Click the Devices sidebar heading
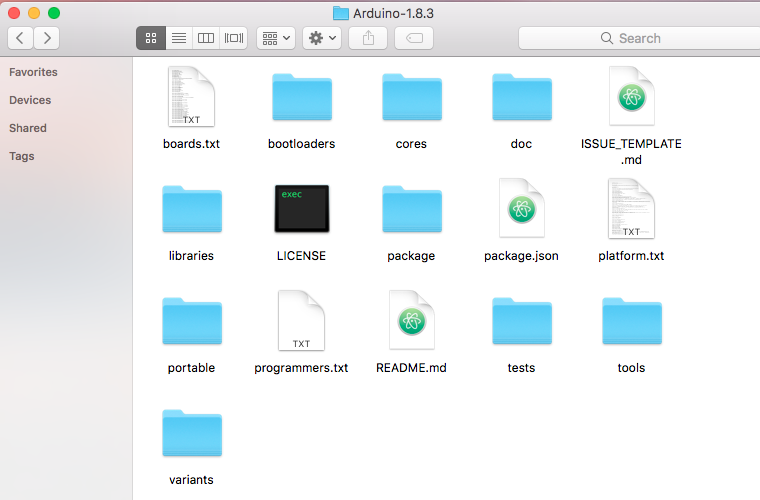 coord(30,100)
